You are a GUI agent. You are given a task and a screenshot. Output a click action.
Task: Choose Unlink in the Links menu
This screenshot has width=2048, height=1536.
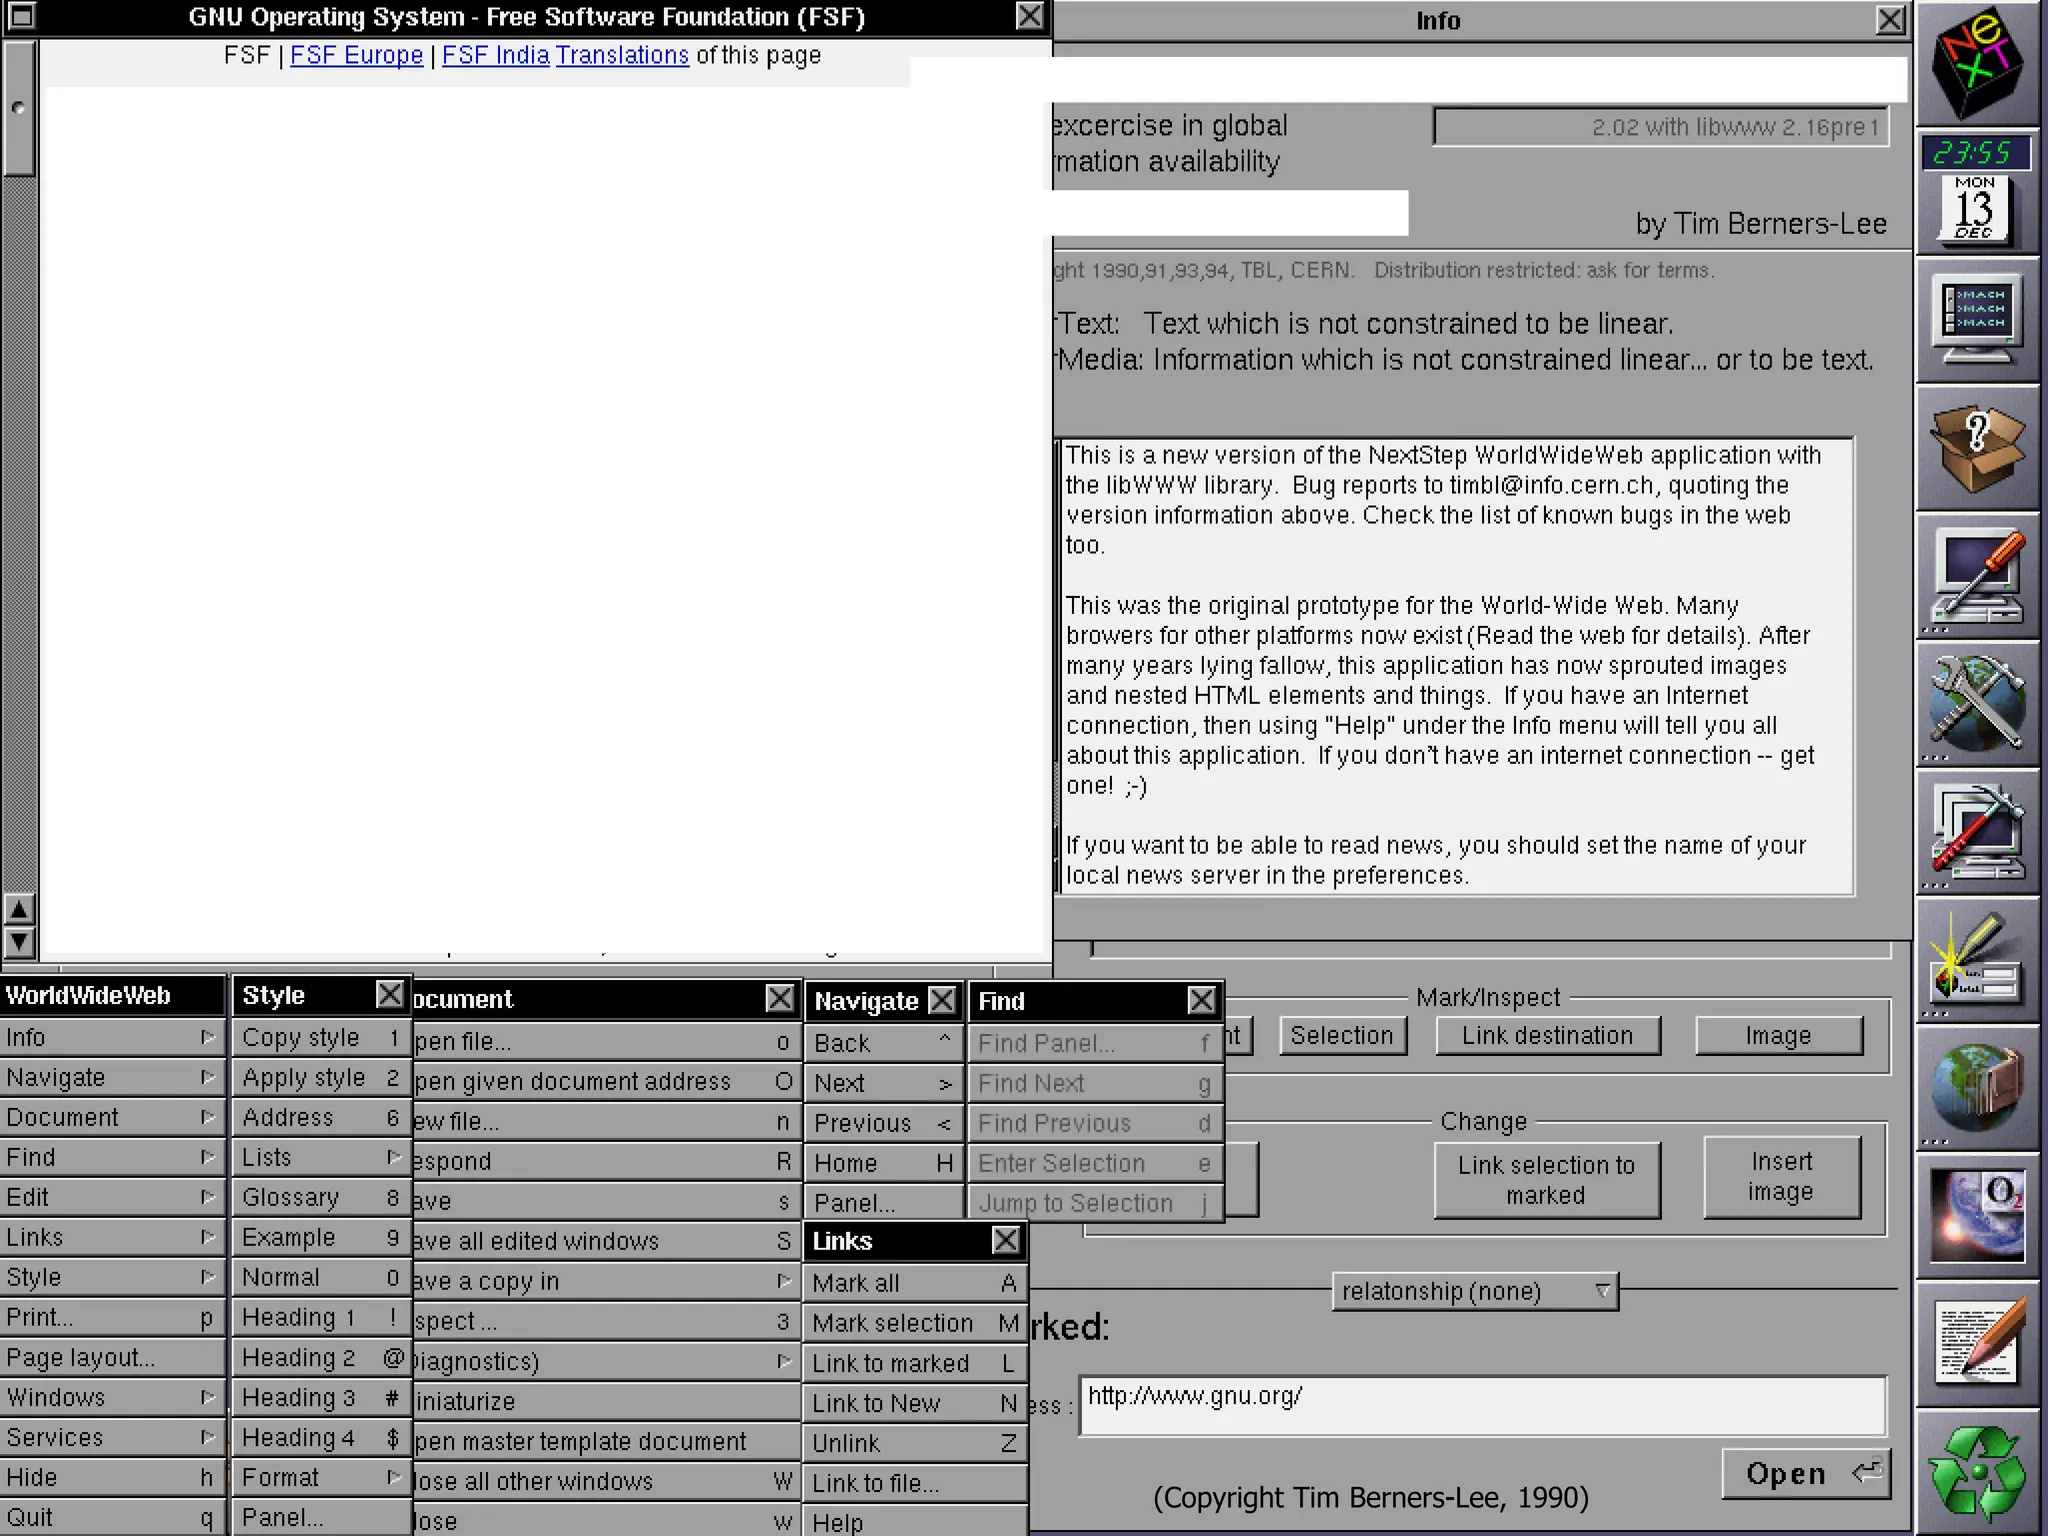tap(915, 1443)
